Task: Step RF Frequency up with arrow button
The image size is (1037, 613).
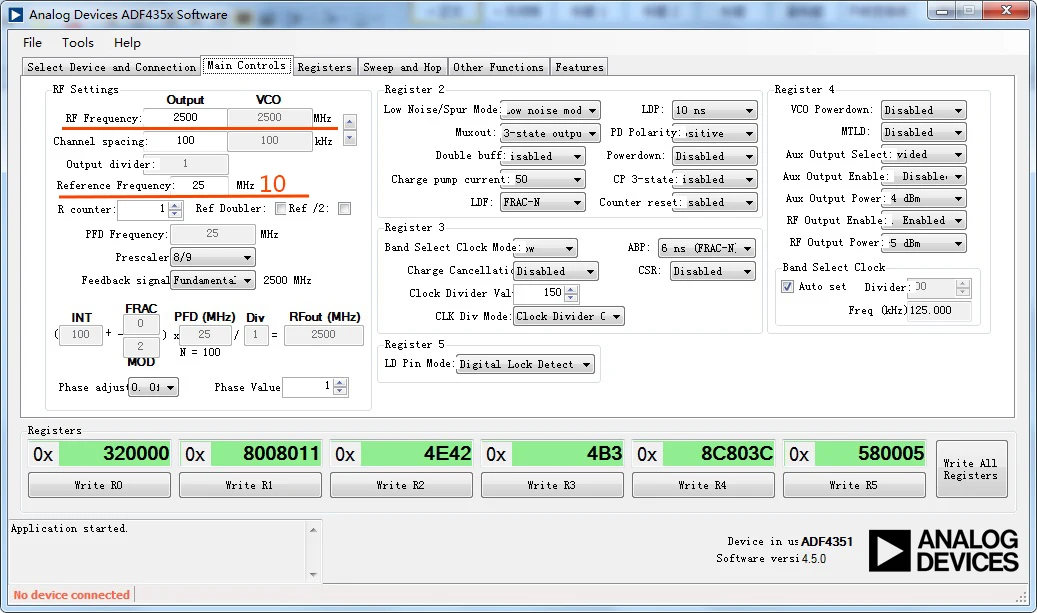Action: click(350, 122)
